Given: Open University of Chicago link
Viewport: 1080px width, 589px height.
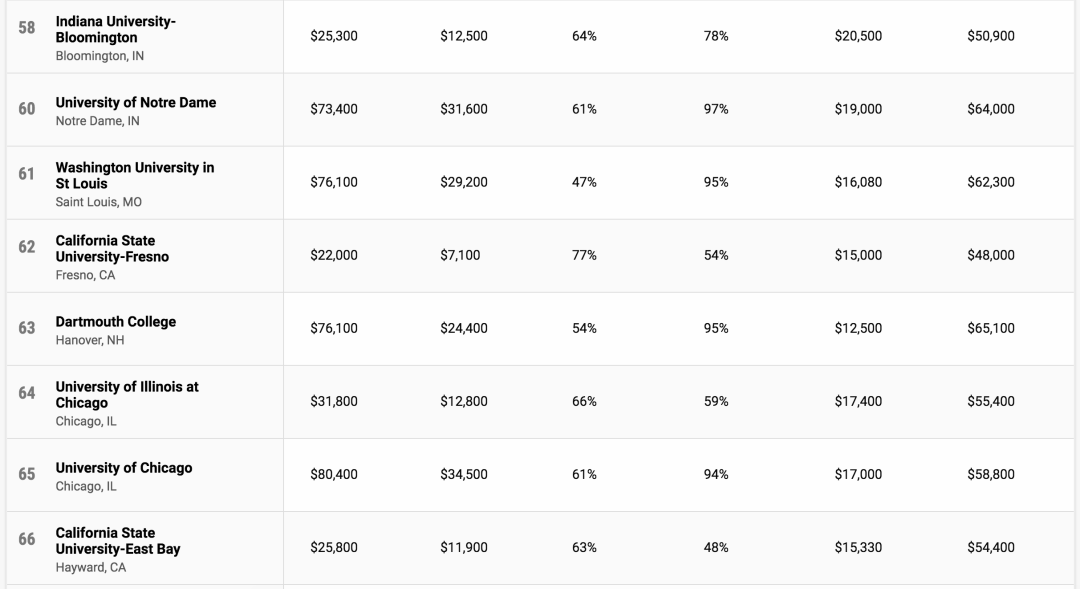Looking at the screenshot, I should click(124, 468).
